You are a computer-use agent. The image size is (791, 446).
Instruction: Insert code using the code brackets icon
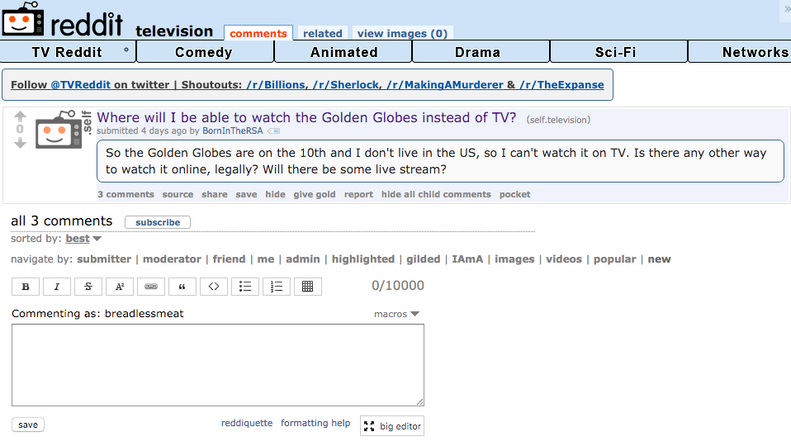[x=213, y=287]
